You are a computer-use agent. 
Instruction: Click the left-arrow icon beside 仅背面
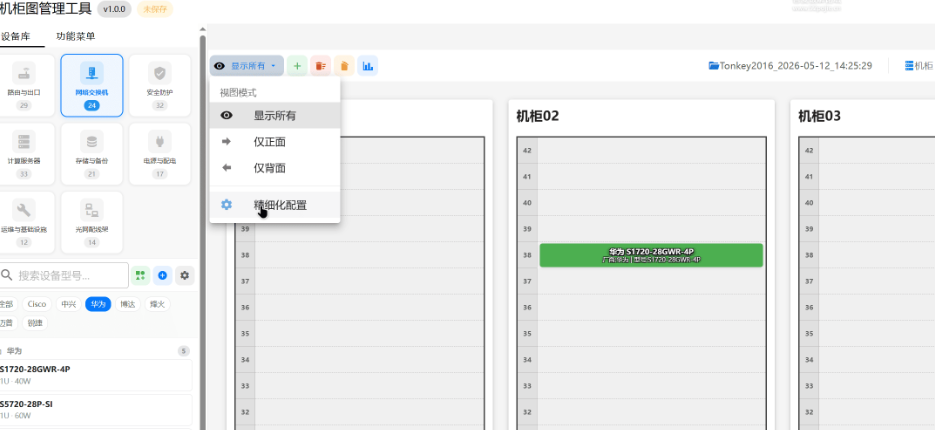(x=227, y=168)
